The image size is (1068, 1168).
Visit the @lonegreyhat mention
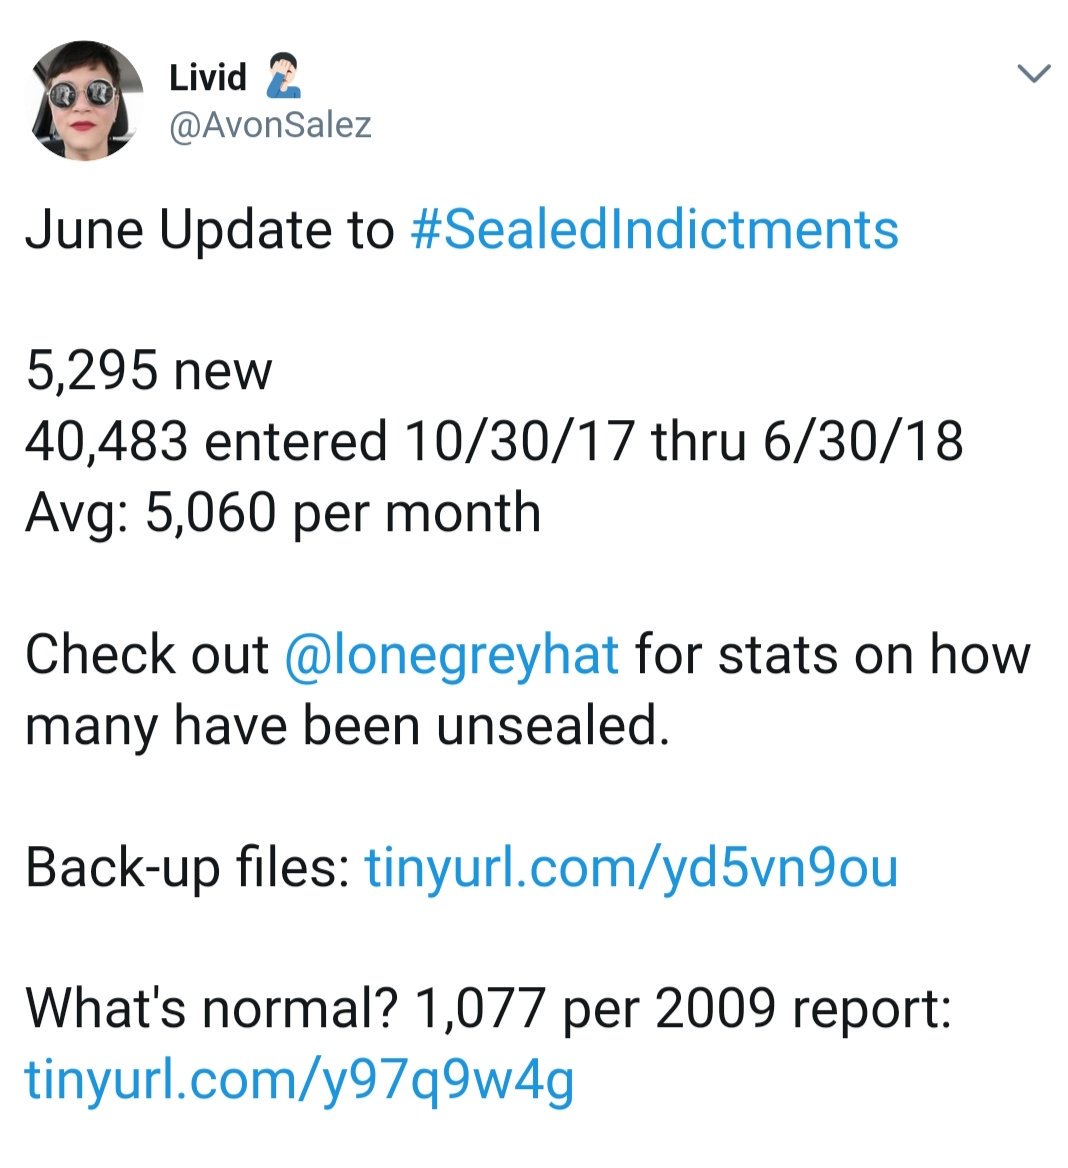(451, 655)
